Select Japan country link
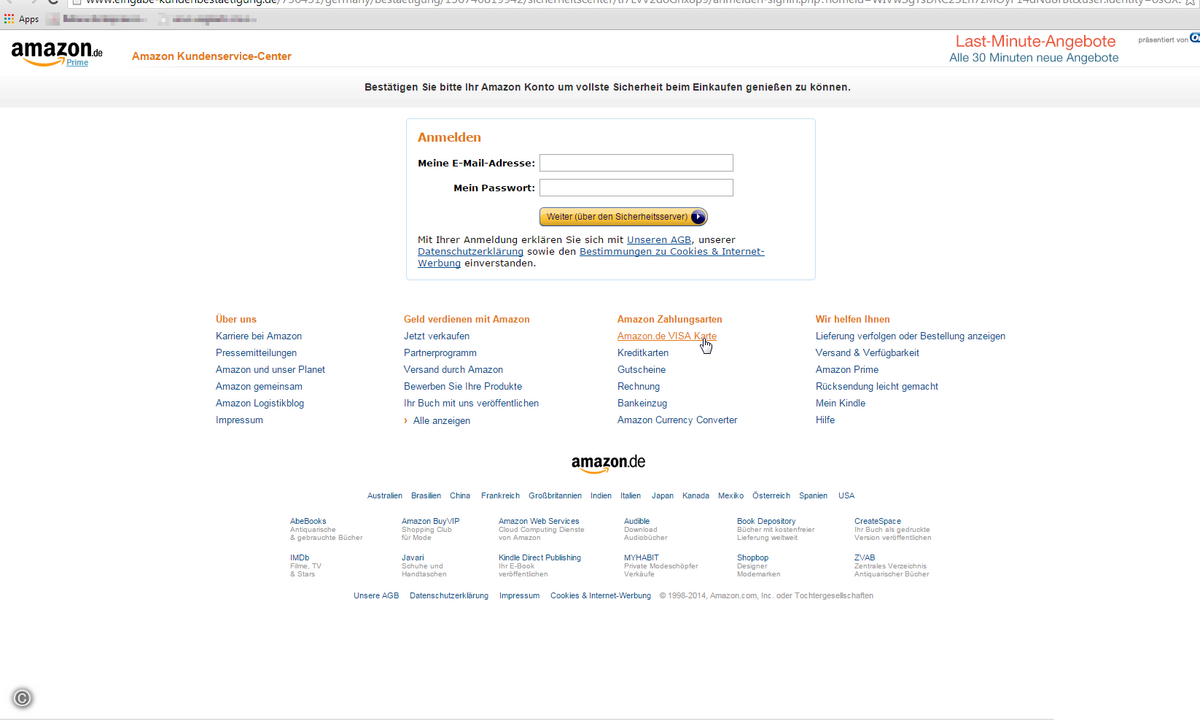This screenshot has width=1200, height=720. click(662, 496)
